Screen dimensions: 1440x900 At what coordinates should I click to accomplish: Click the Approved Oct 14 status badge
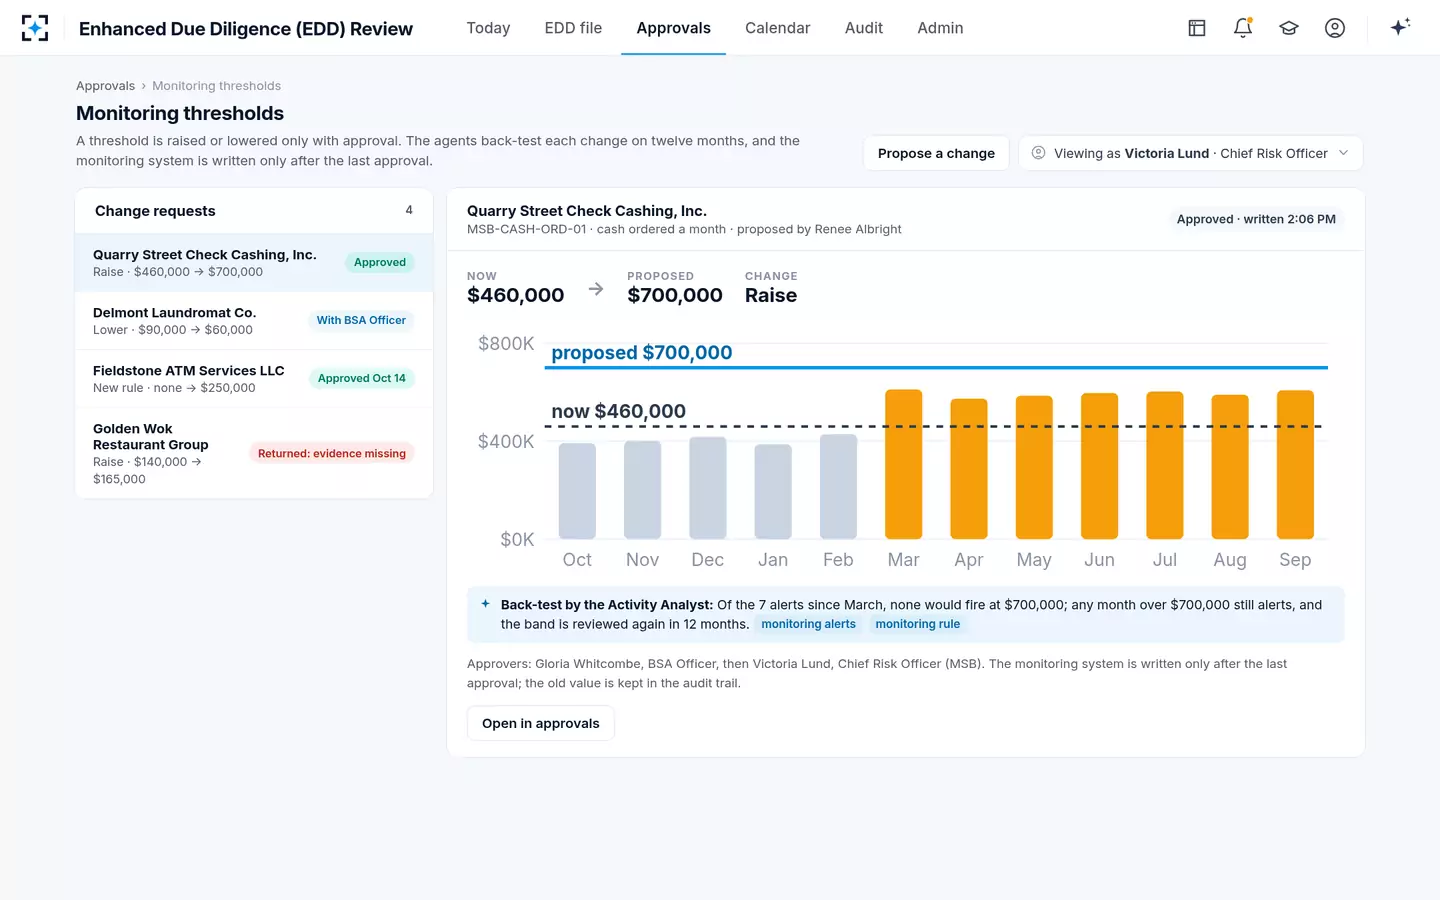coord(361,378)
